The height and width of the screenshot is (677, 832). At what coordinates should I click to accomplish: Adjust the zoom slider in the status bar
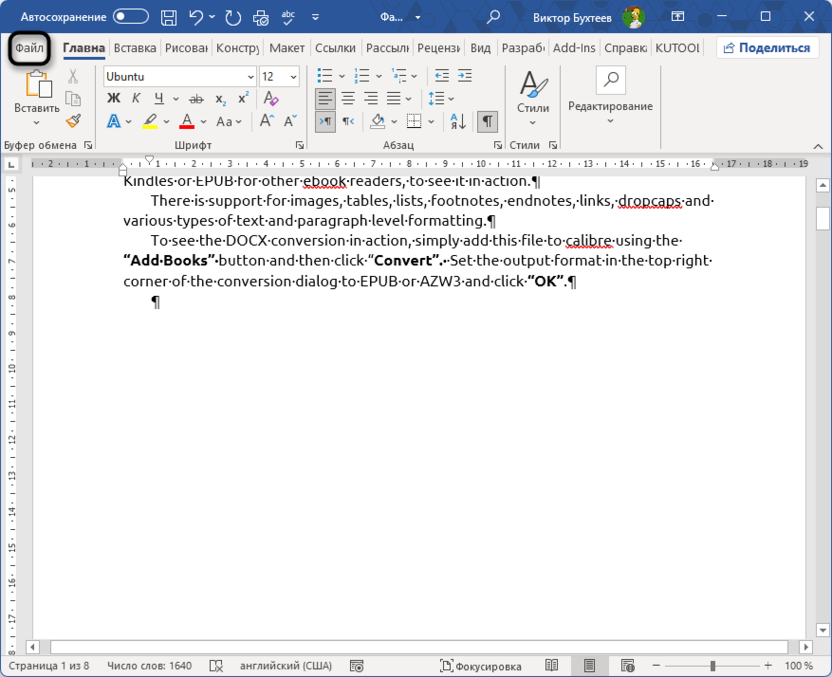pos(712,665)
